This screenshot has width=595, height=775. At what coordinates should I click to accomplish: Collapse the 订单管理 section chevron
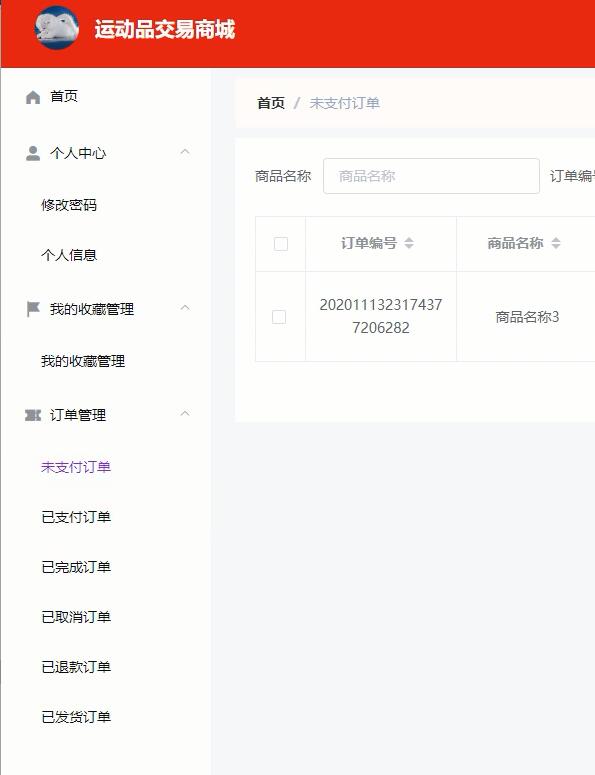[185, 413]
